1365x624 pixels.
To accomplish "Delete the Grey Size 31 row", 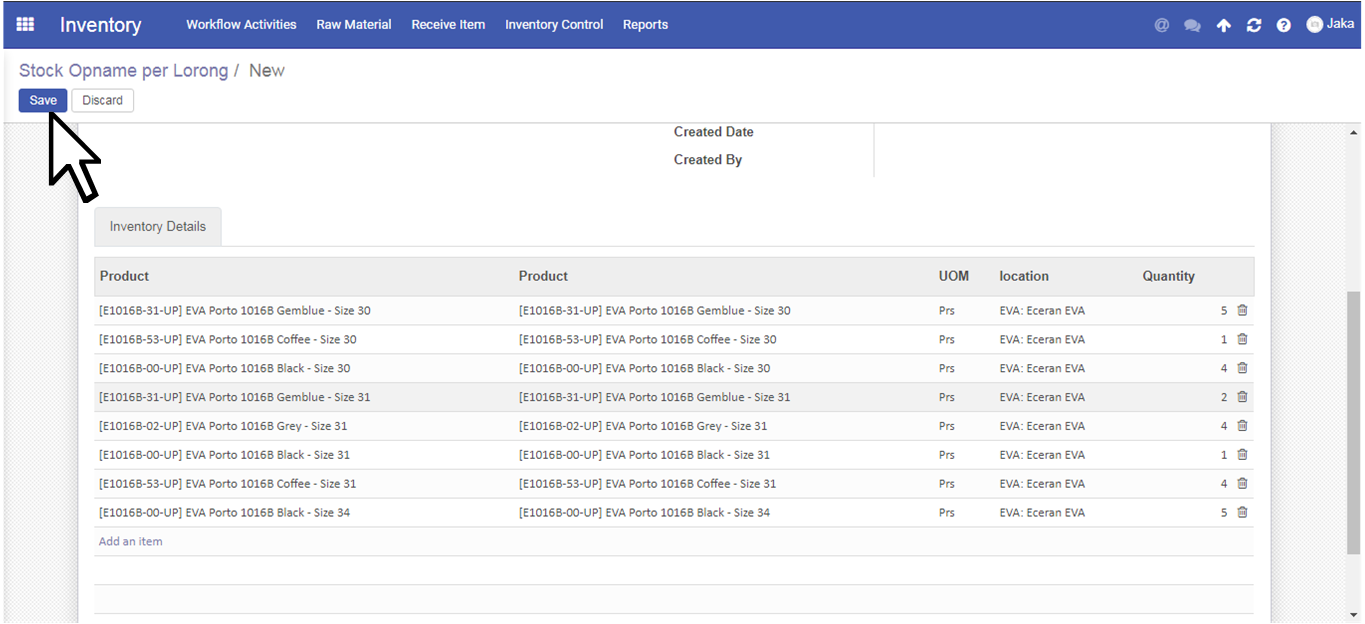I will (1242, 426).
